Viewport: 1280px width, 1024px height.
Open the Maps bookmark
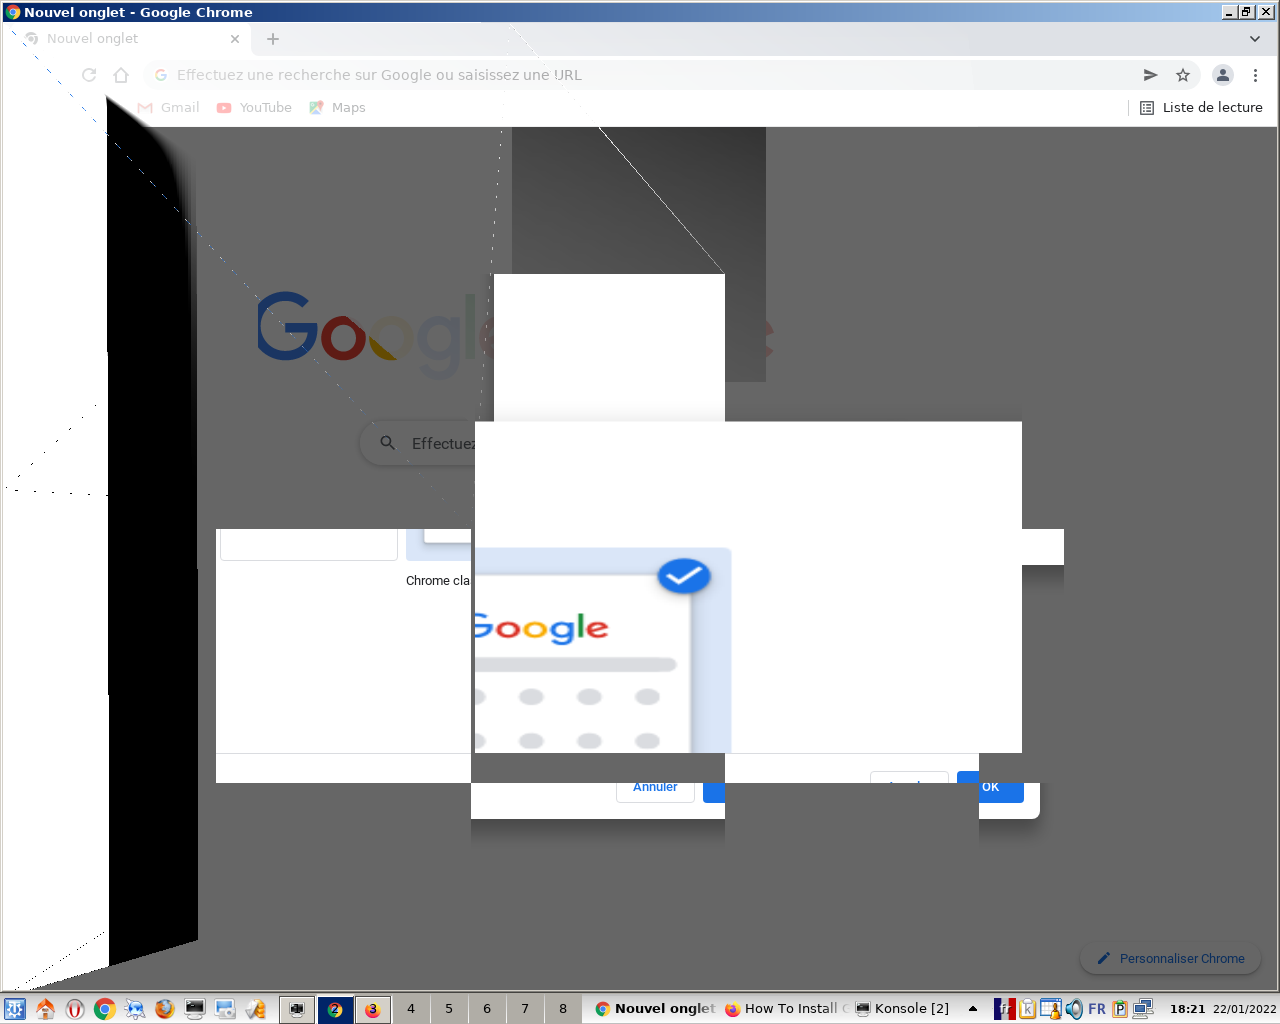[x=337, y=107]
